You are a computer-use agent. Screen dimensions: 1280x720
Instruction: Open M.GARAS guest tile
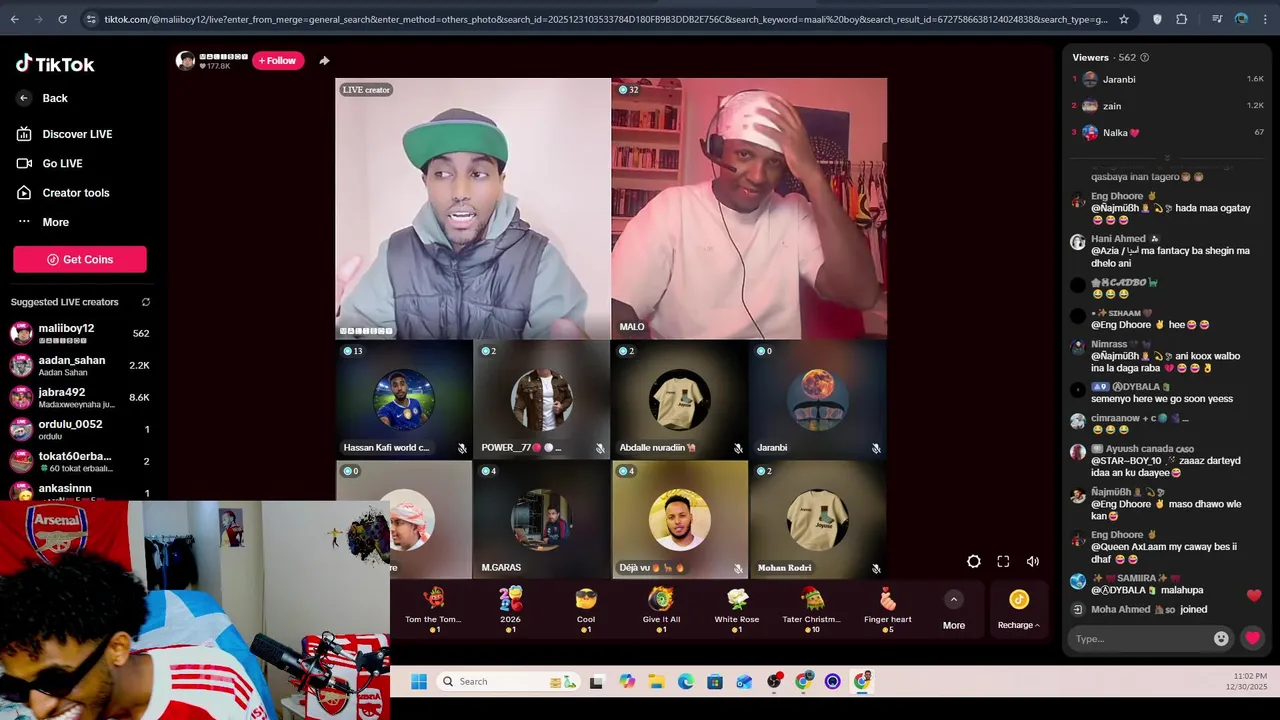pyautogui.click(x=541, y=519)
